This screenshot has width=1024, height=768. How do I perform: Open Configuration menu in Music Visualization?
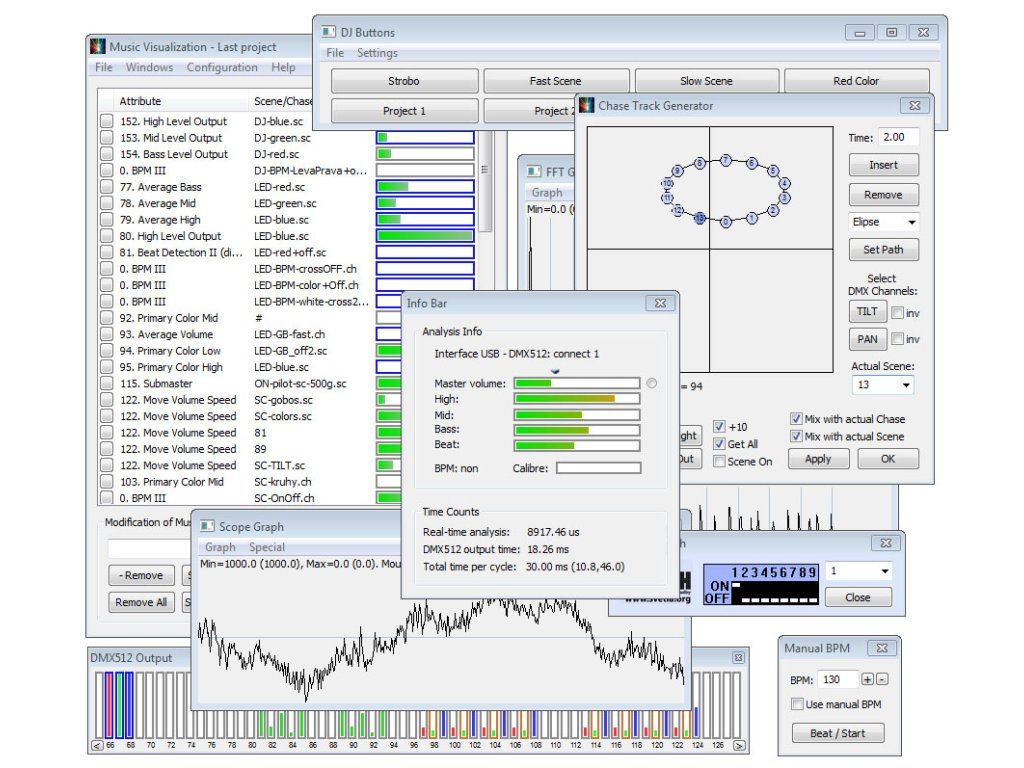tap(222, 67)
